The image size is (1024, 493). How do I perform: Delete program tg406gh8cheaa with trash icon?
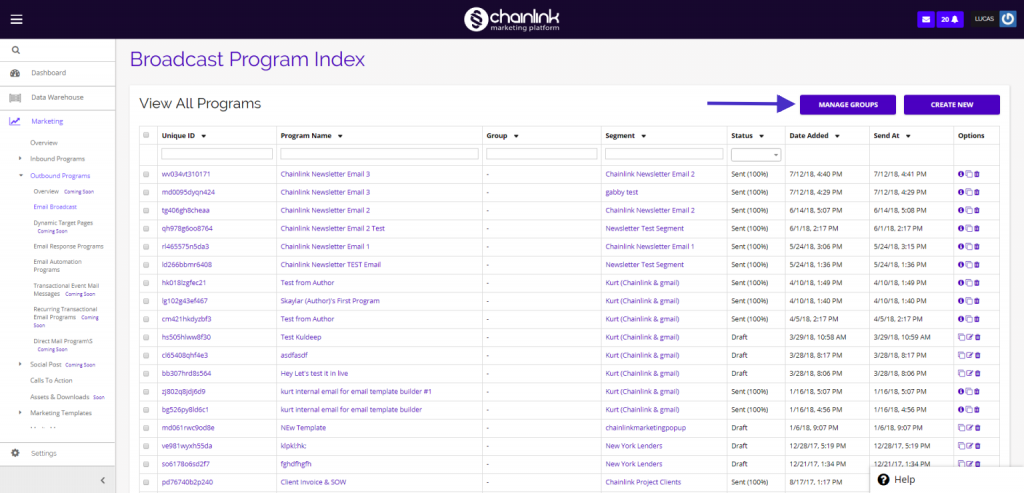coord(978,210)
